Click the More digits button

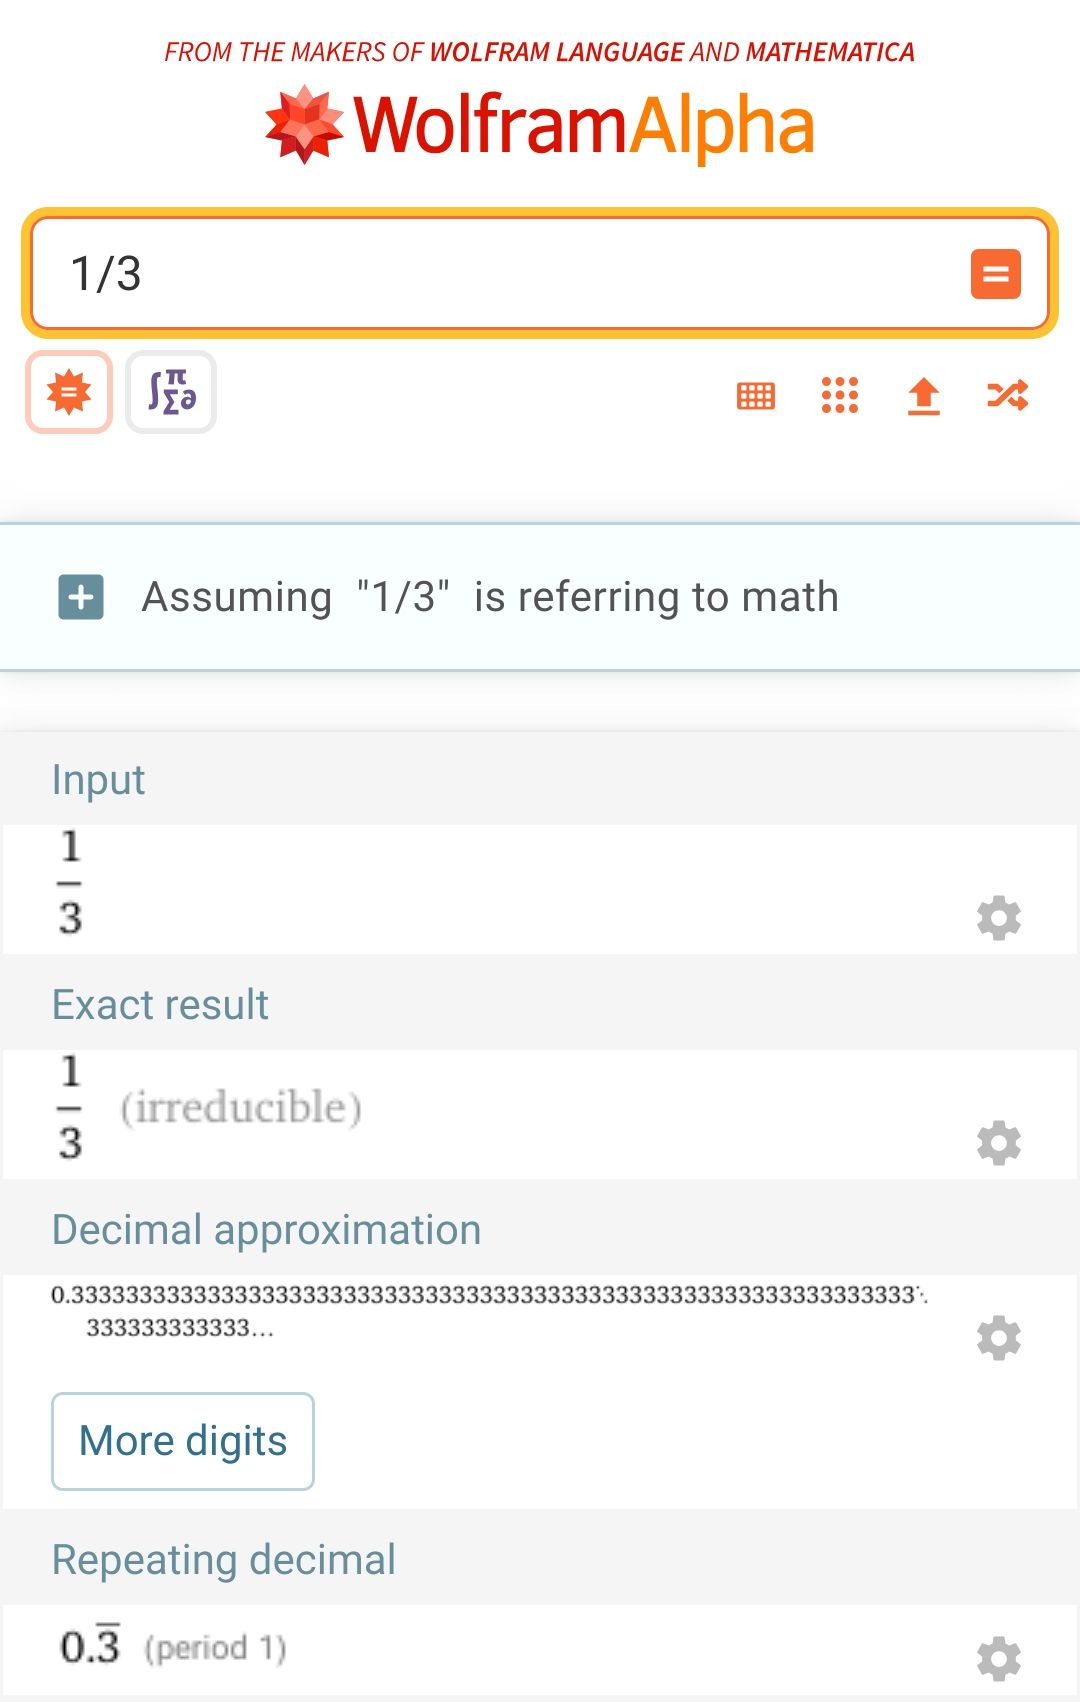(x=183, y=1441)
